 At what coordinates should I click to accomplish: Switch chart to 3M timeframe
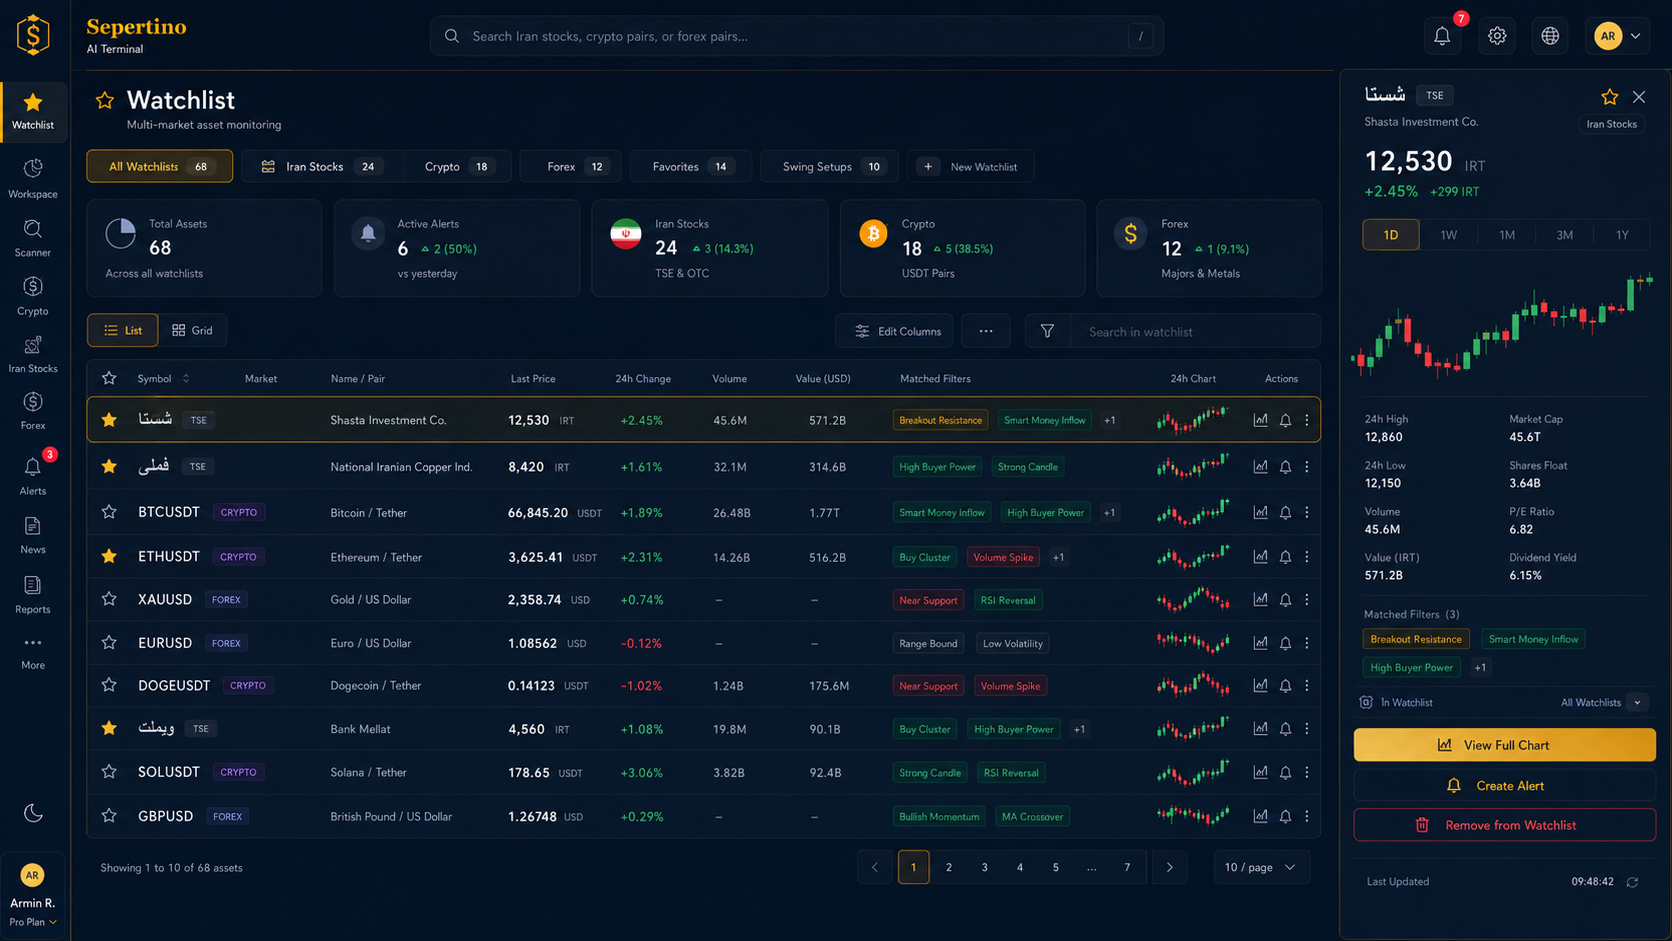(x=1564, y=235)
